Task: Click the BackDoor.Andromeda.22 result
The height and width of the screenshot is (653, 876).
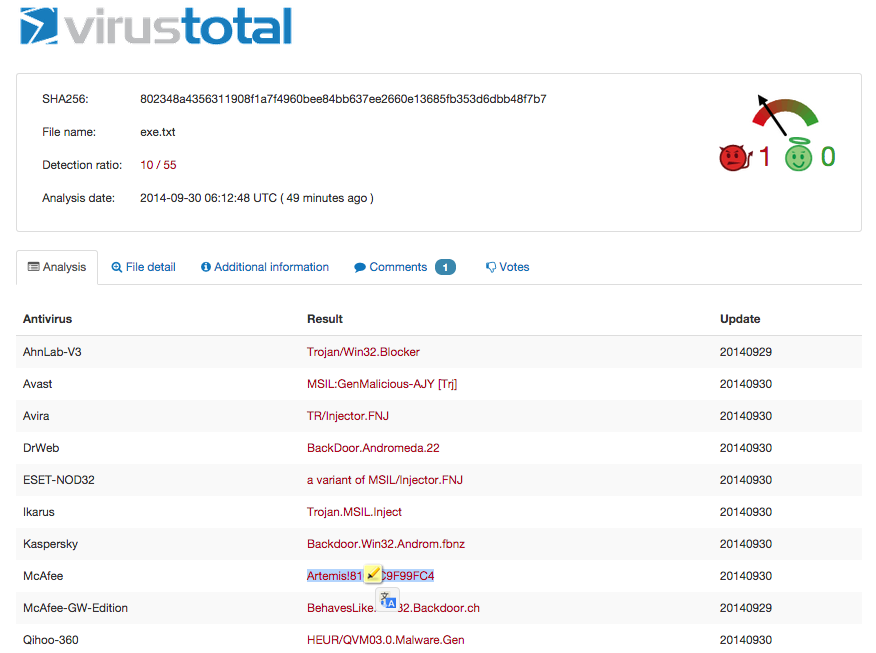Action: (373, 448)
